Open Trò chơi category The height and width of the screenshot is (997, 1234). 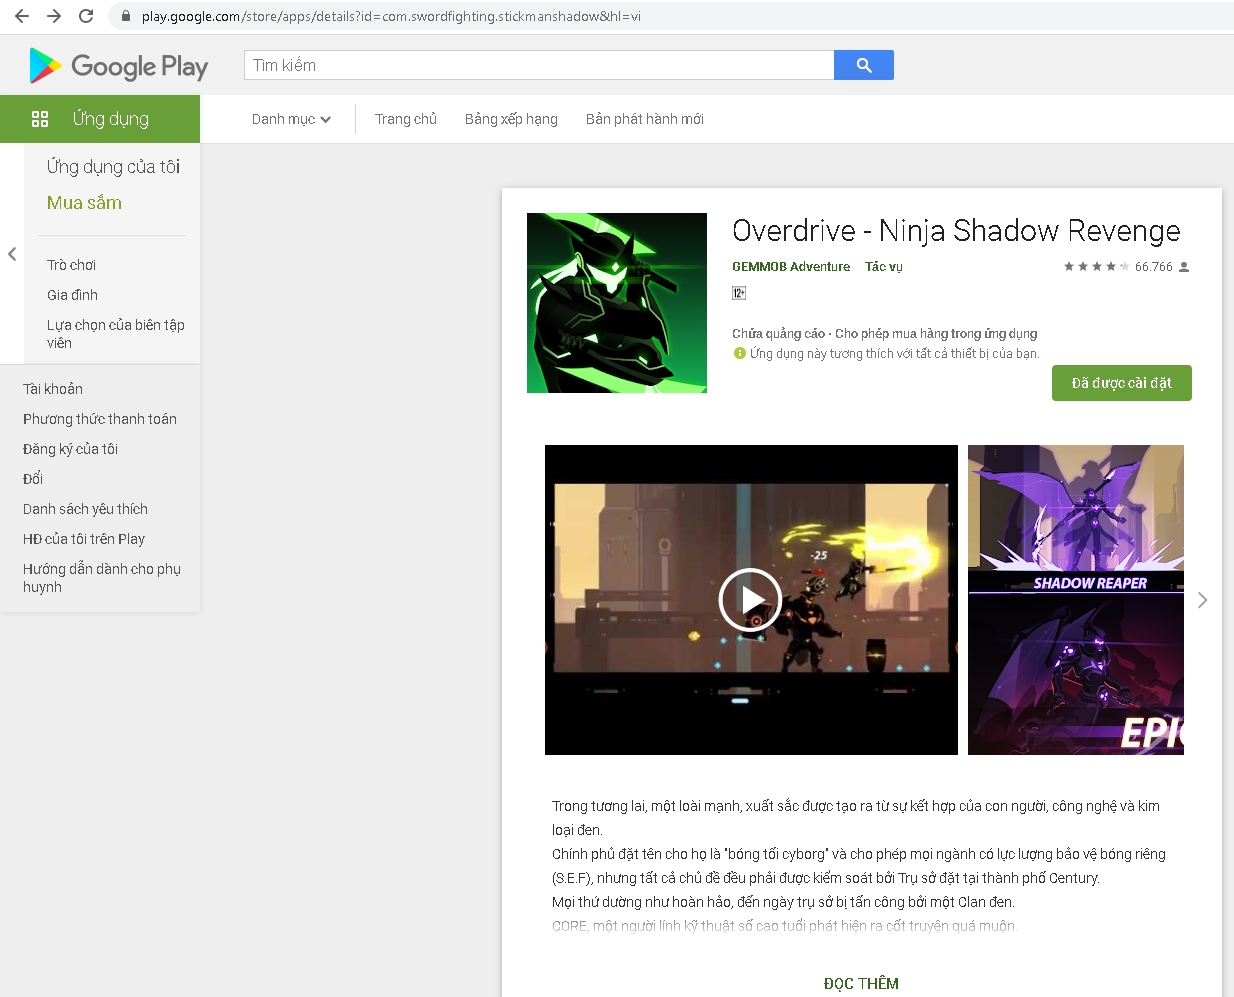pos(71,265)
